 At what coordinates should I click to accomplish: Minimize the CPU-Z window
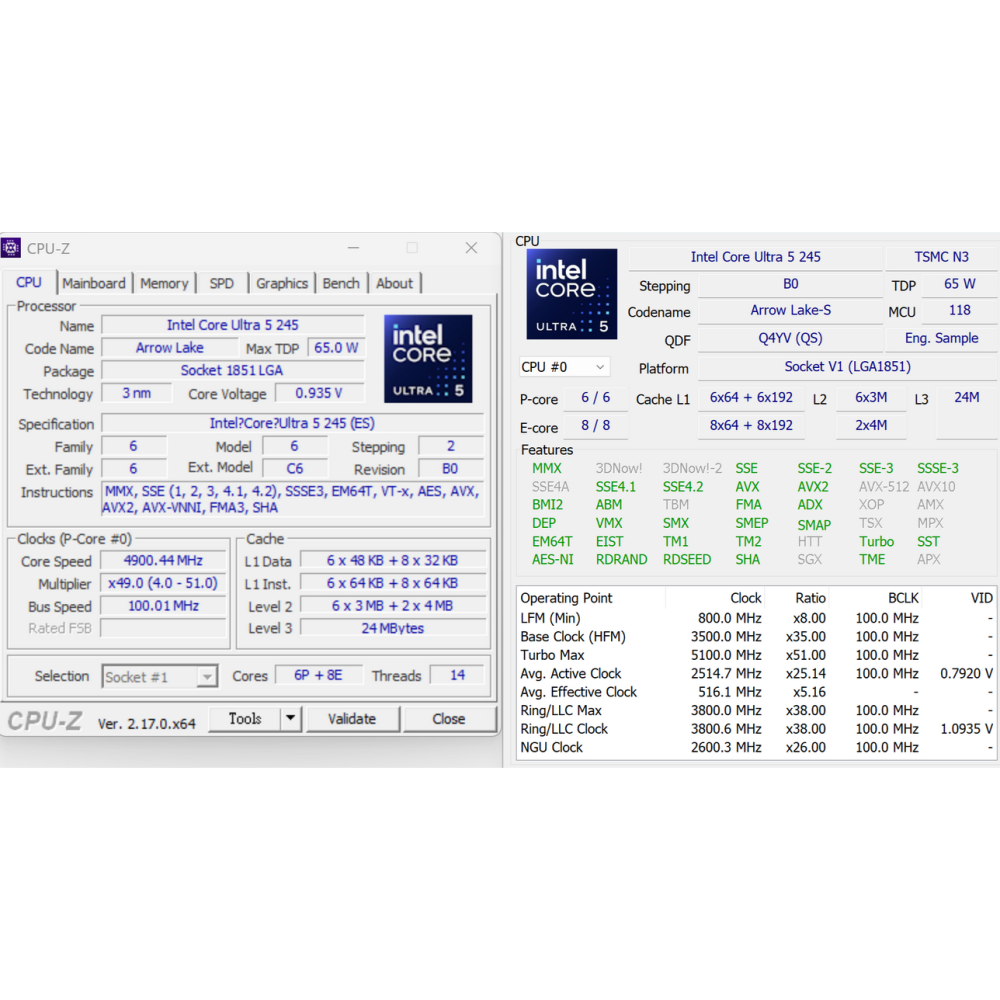[351, 248]
